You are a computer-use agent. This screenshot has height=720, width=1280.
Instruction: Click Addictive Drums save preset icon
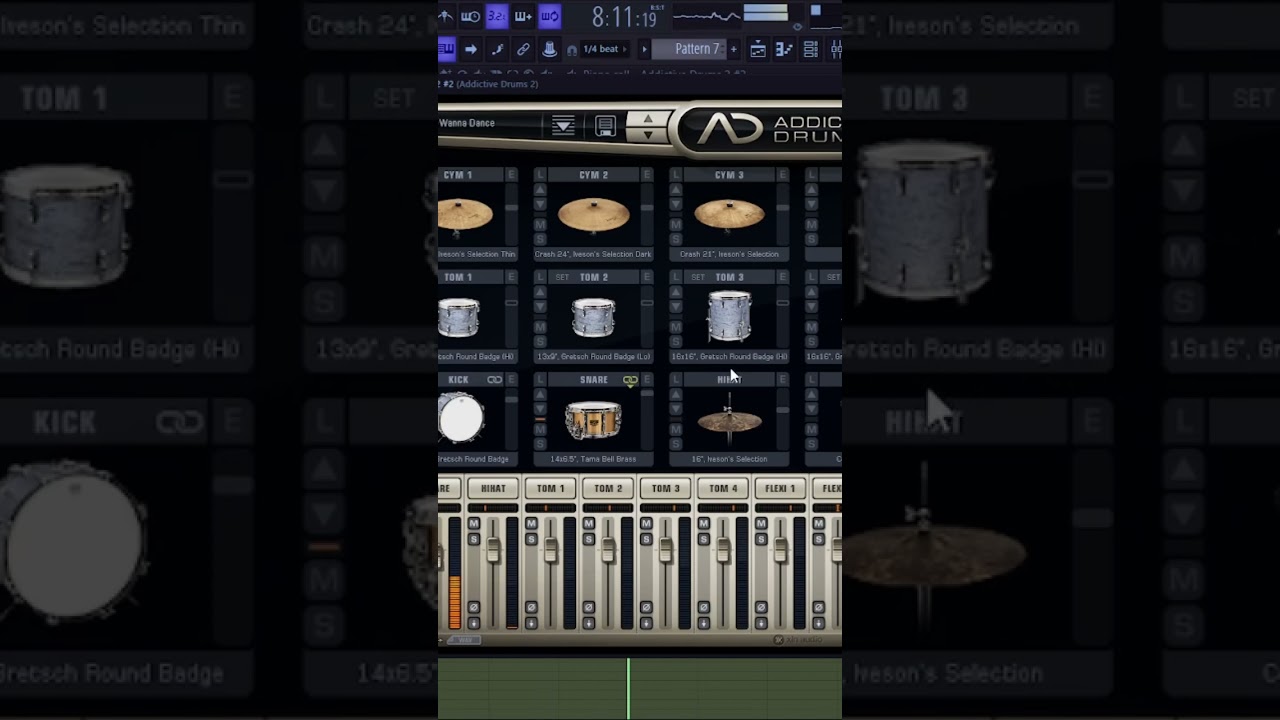(x=605, y=126)
